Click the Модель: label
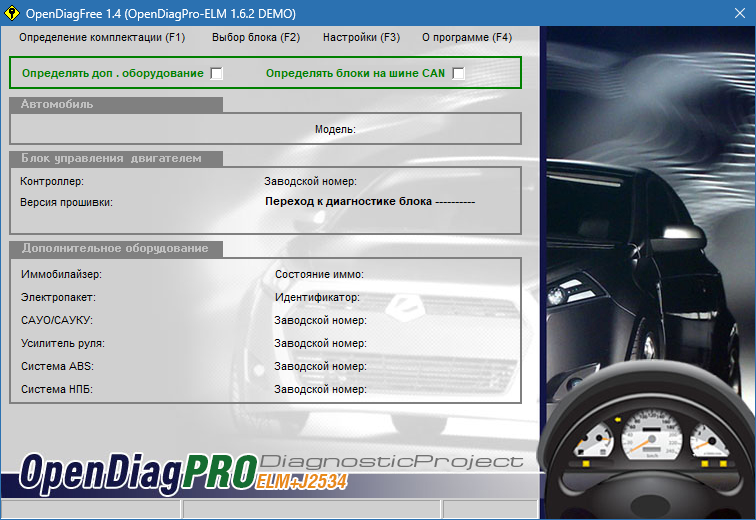The image size is (756, 520). point(335,129)
